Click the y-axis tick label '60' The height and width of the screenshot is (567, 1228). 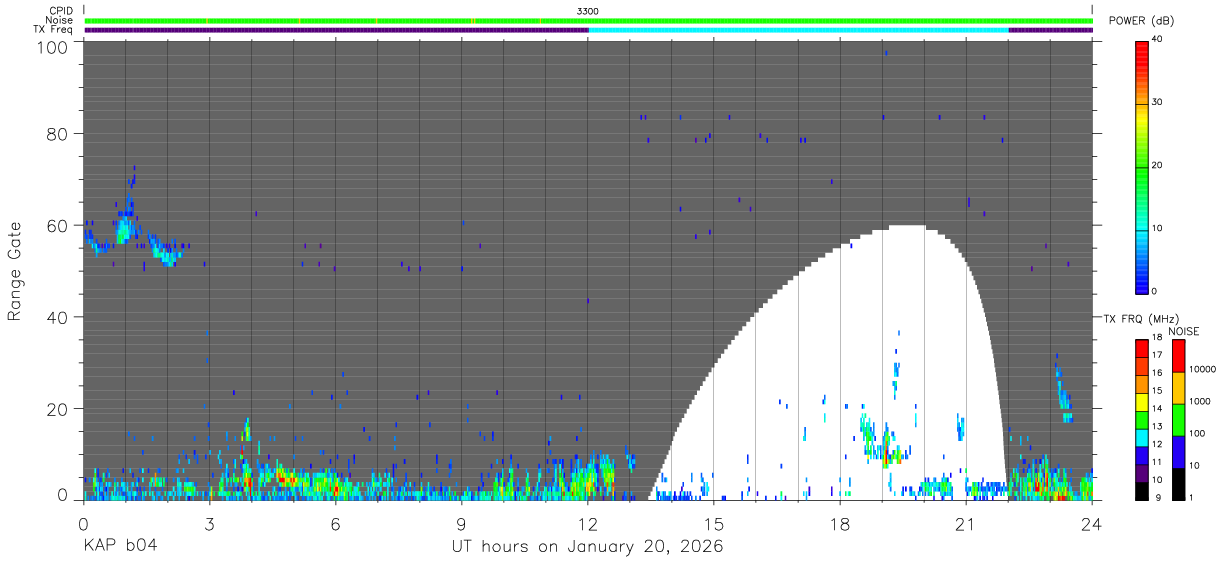pyautogui.click(x=57, y=225)
